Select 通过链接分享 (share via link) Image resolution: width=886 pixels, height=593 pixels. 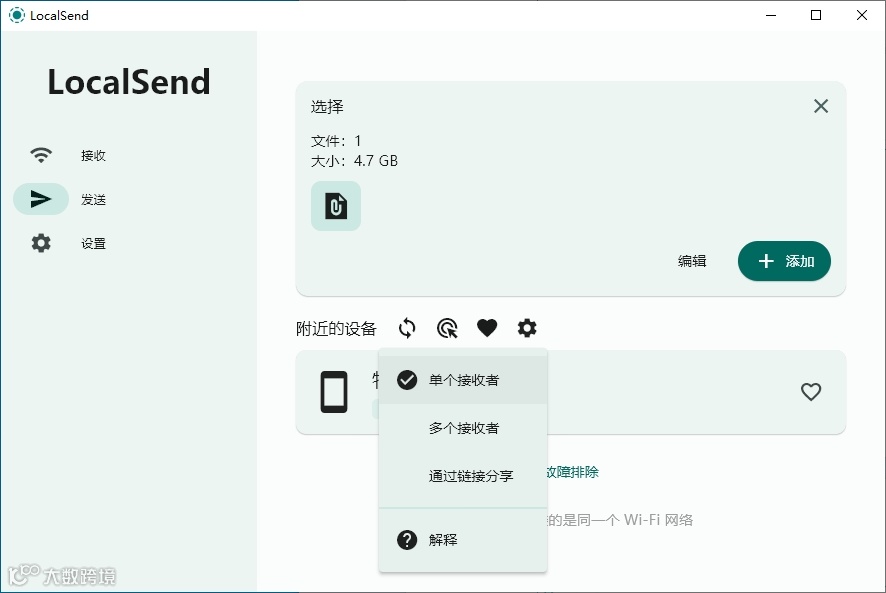click(x=463, y=476)
